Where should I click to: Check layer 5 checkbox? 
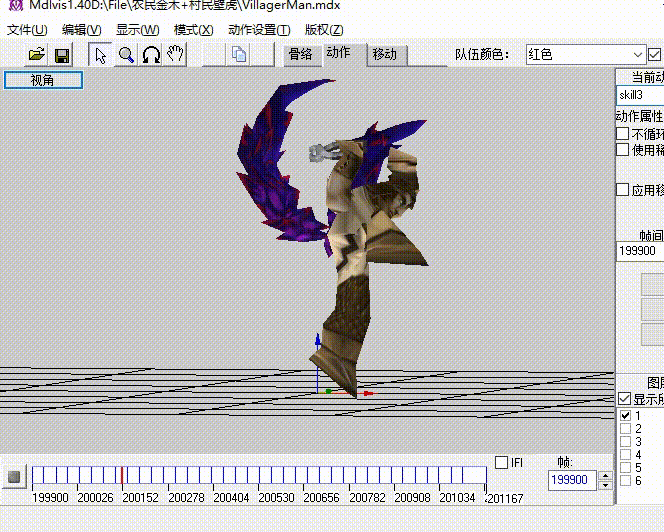click(625, 468)
